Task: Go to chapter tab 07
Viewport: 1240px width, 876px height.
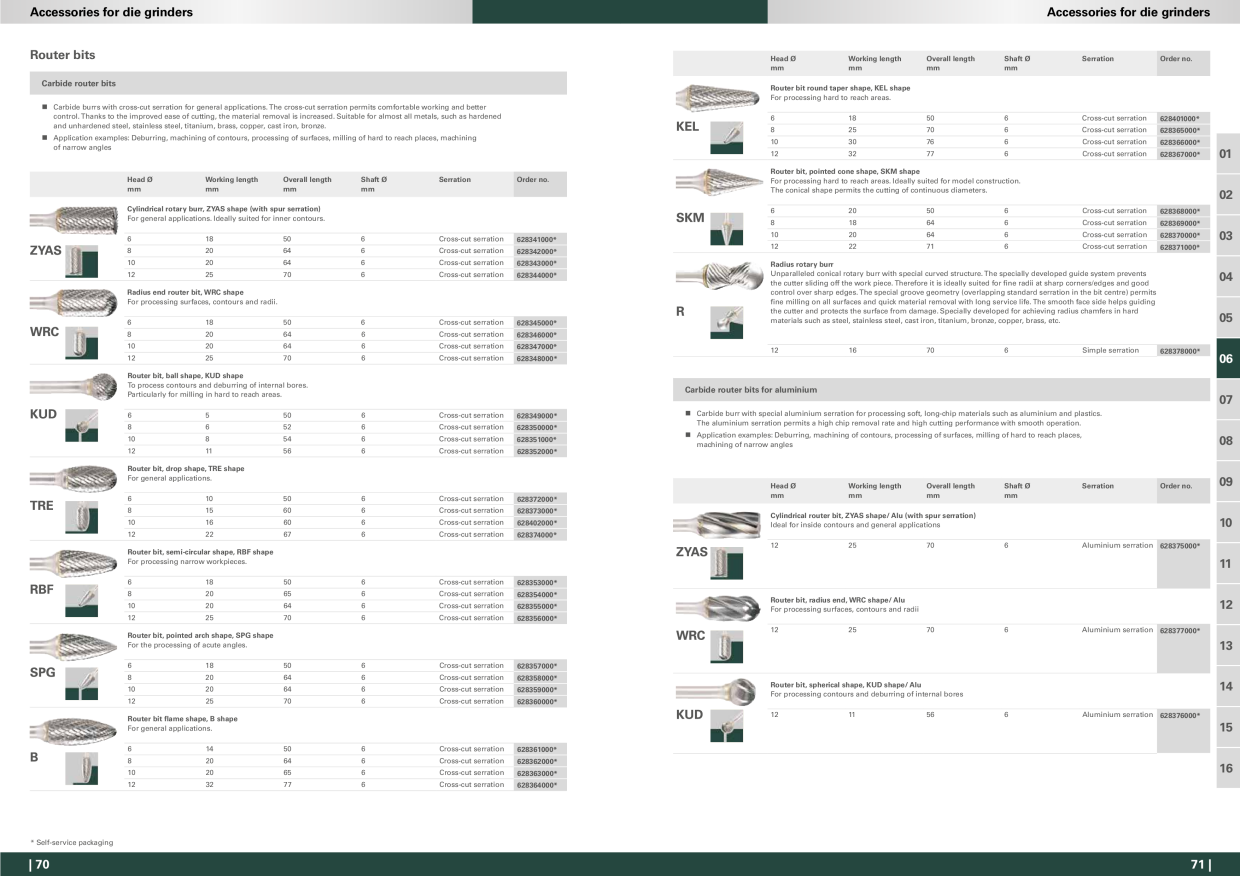Action: pos(1227,399)
